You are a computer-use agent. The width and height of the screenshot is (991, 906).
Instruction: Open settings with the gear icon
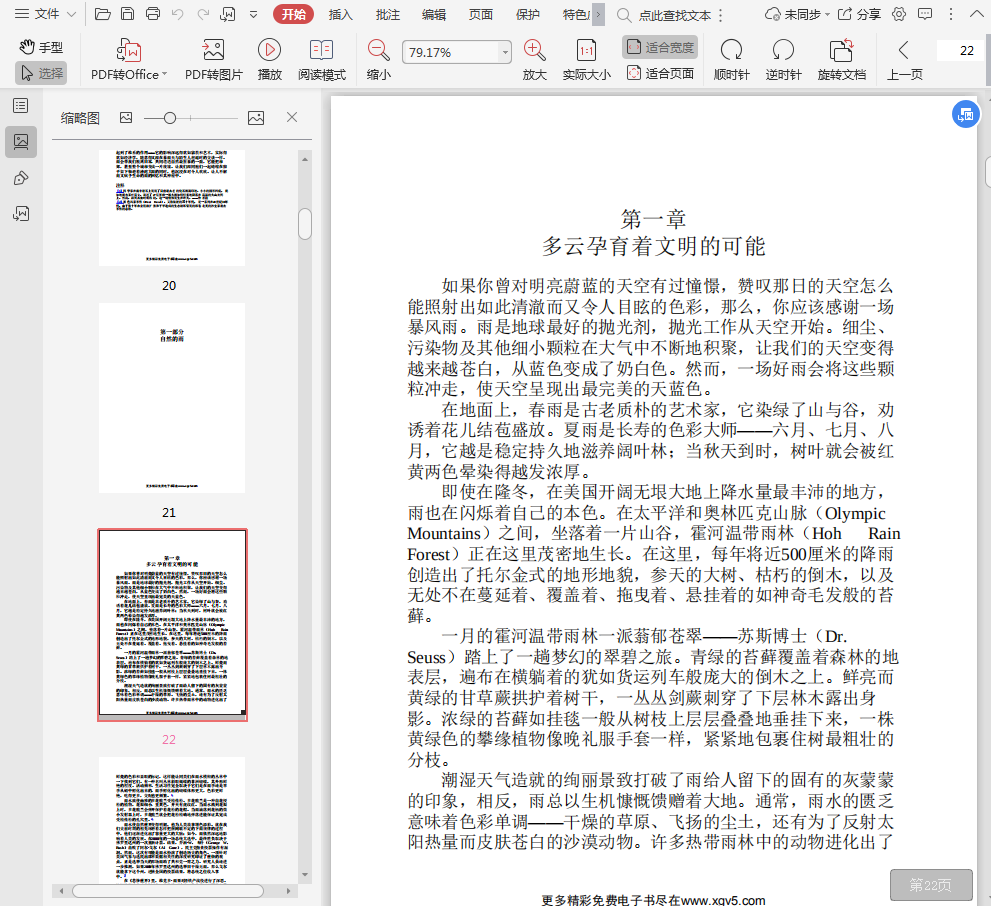pos(899,14)
